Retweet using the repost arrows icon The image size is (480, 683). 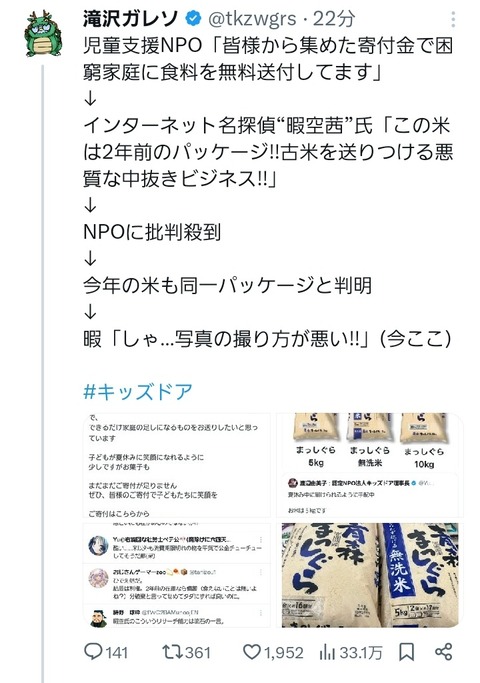171,652
